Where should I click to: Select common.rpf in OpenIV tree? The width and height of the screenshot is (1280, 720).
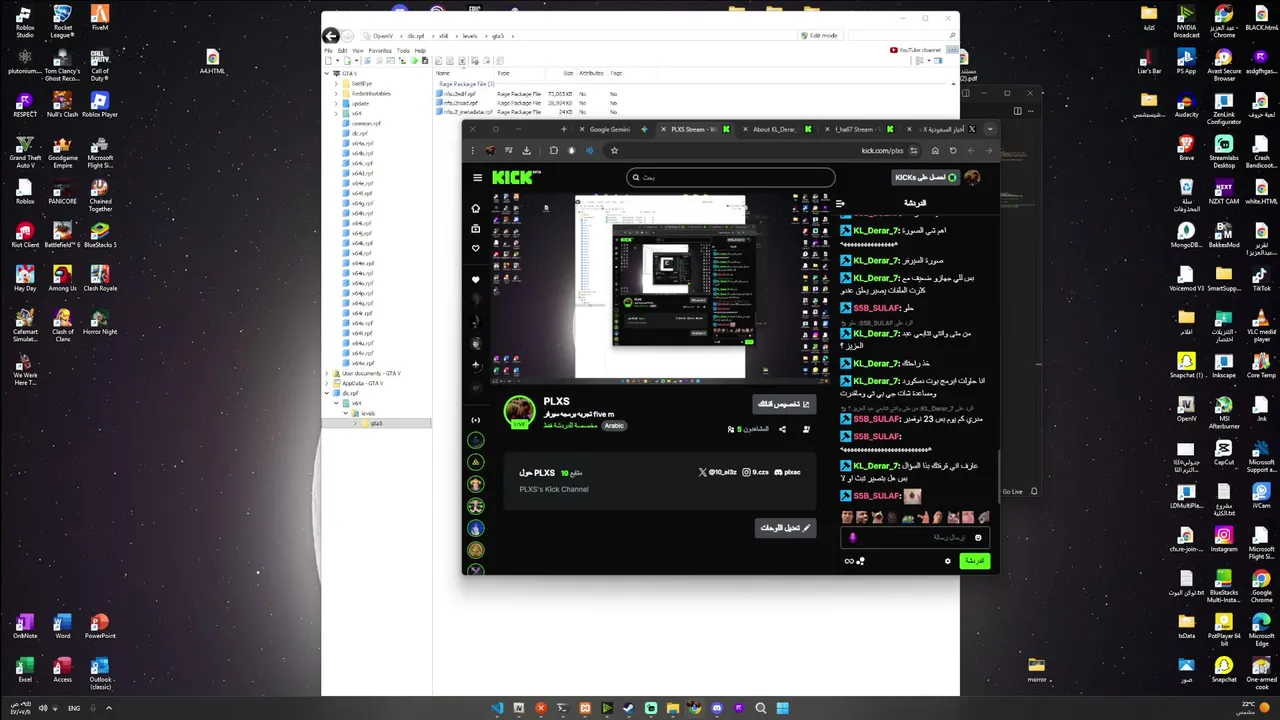[x=365, y=123]
